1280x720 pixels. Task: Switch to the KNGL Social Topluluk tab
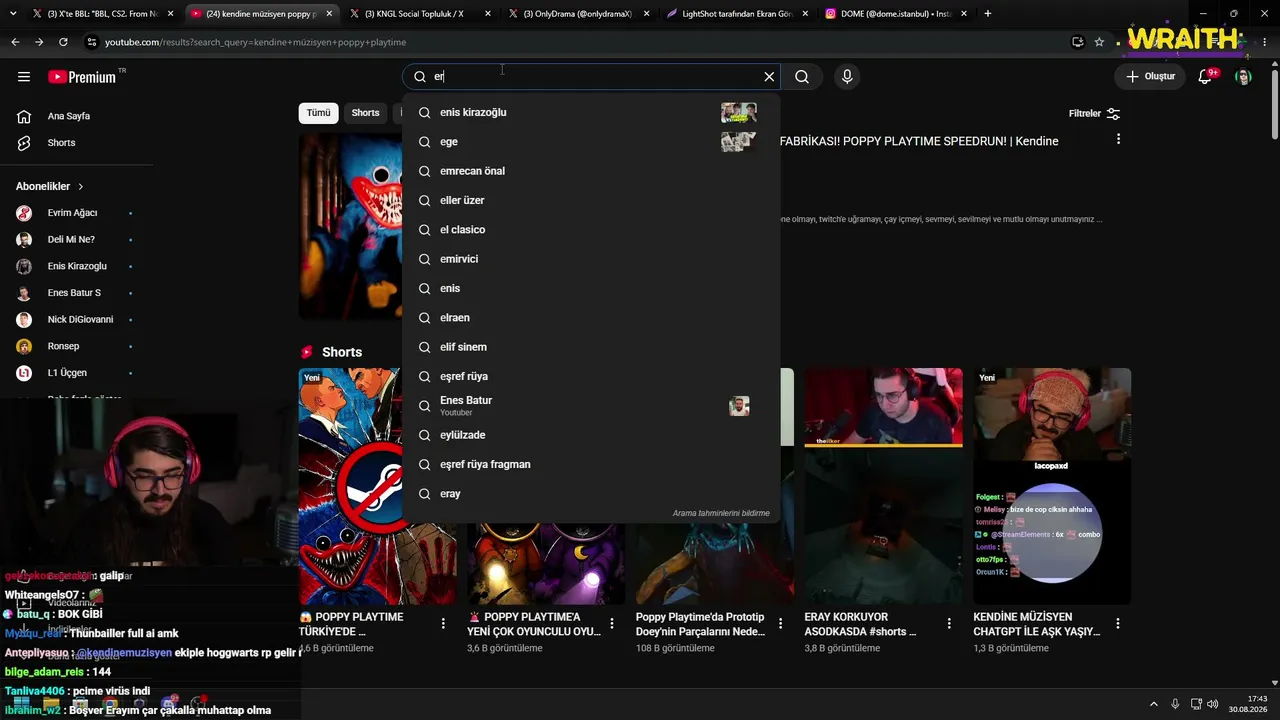[420, 14]
